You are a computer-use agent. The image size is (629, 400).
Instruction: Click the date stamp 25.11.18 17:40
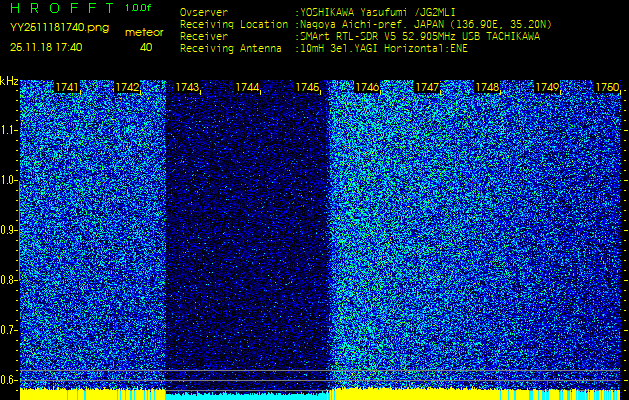click(x=46, y=47)
